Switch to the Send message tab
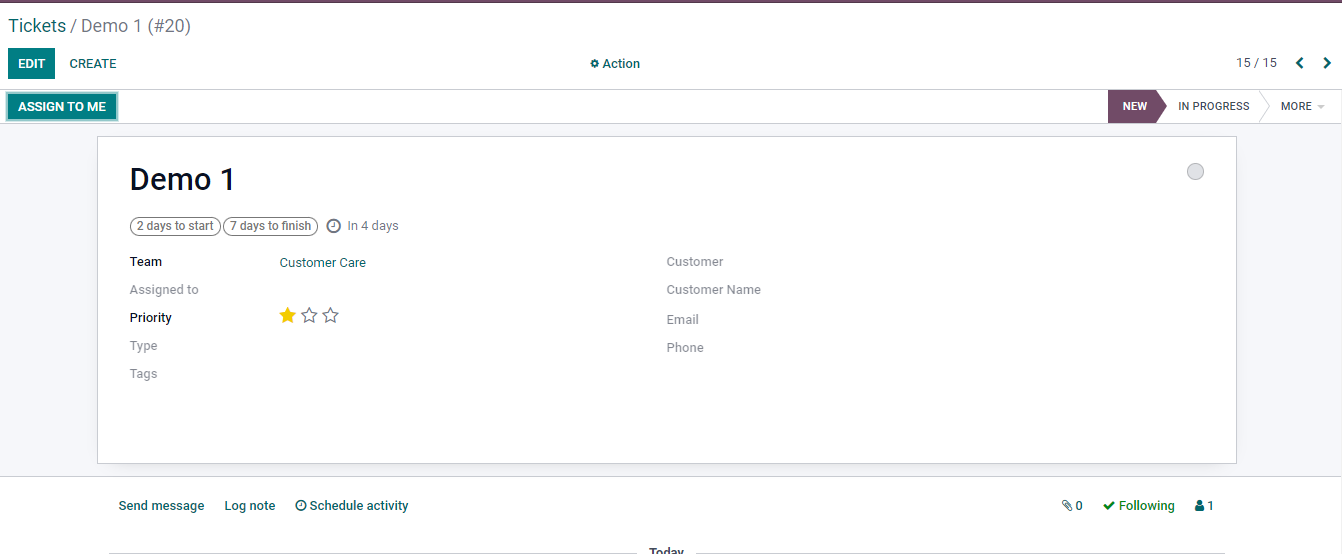The image size is (1342, 554). coord(161,506)
